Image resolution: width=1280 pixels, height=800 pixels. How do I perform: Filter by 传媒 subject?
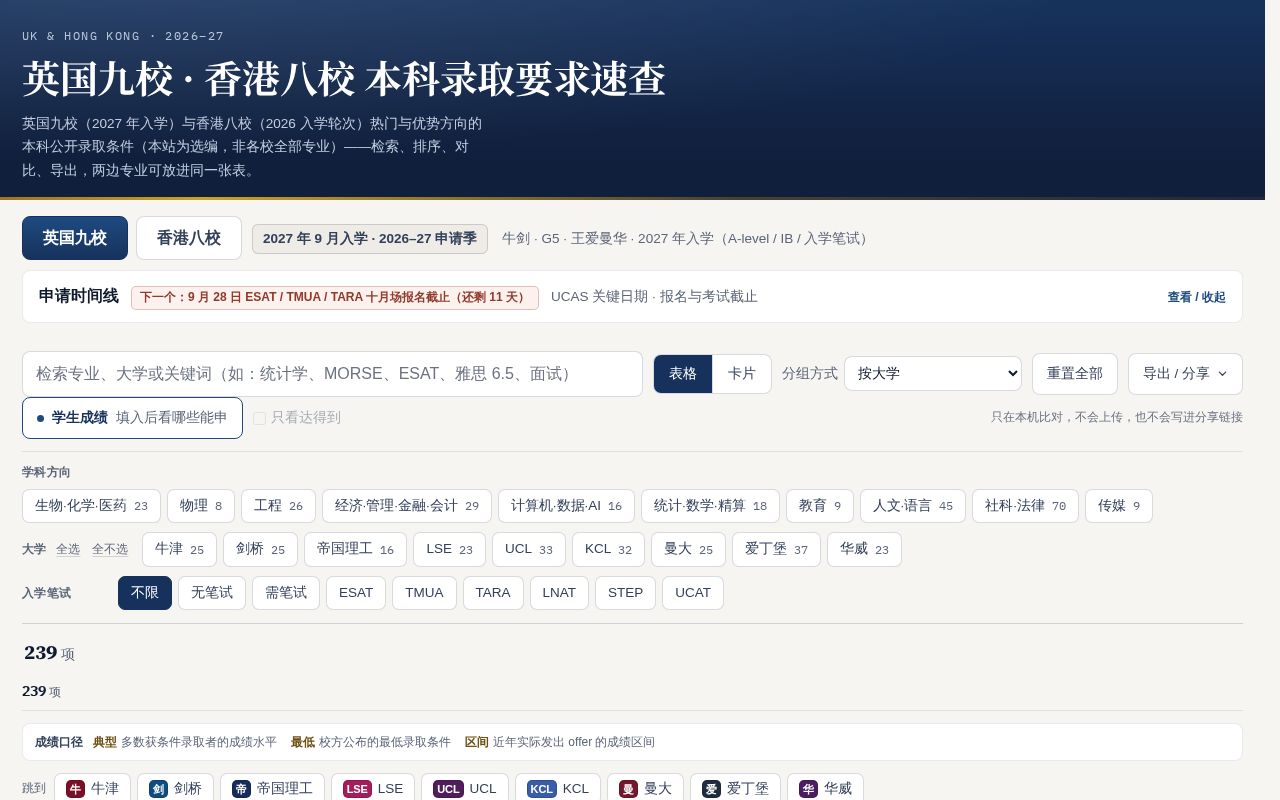pyautogui.click(x=1119, y=506)
